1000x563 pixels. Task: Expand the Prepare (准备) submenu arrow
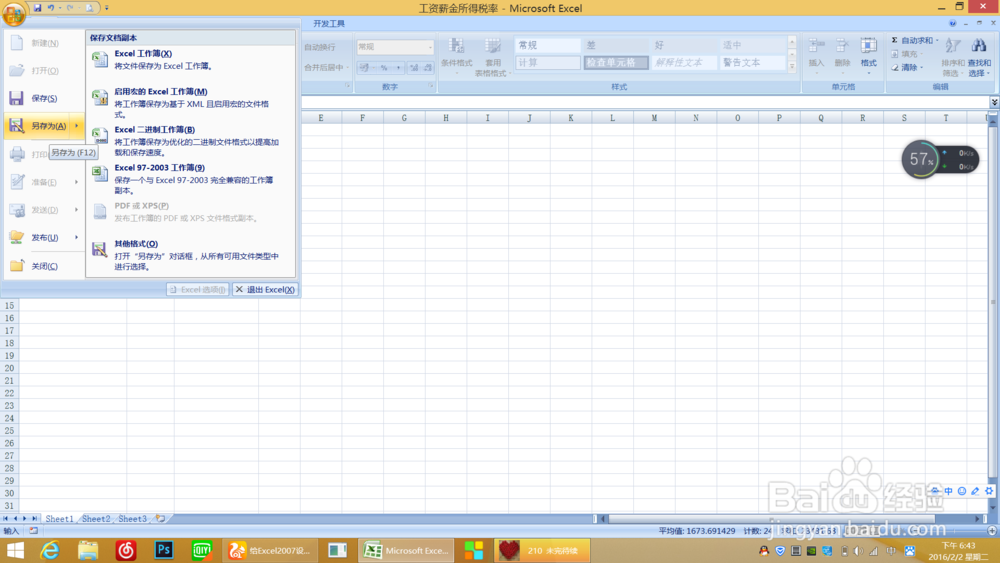click(77, 182)
